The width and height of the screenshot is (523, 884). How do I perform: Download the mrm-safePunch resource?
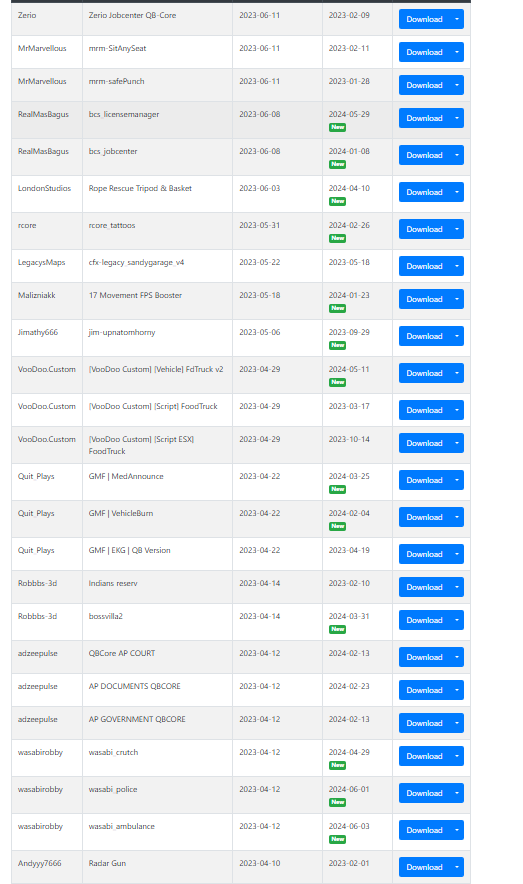[424, 85]
